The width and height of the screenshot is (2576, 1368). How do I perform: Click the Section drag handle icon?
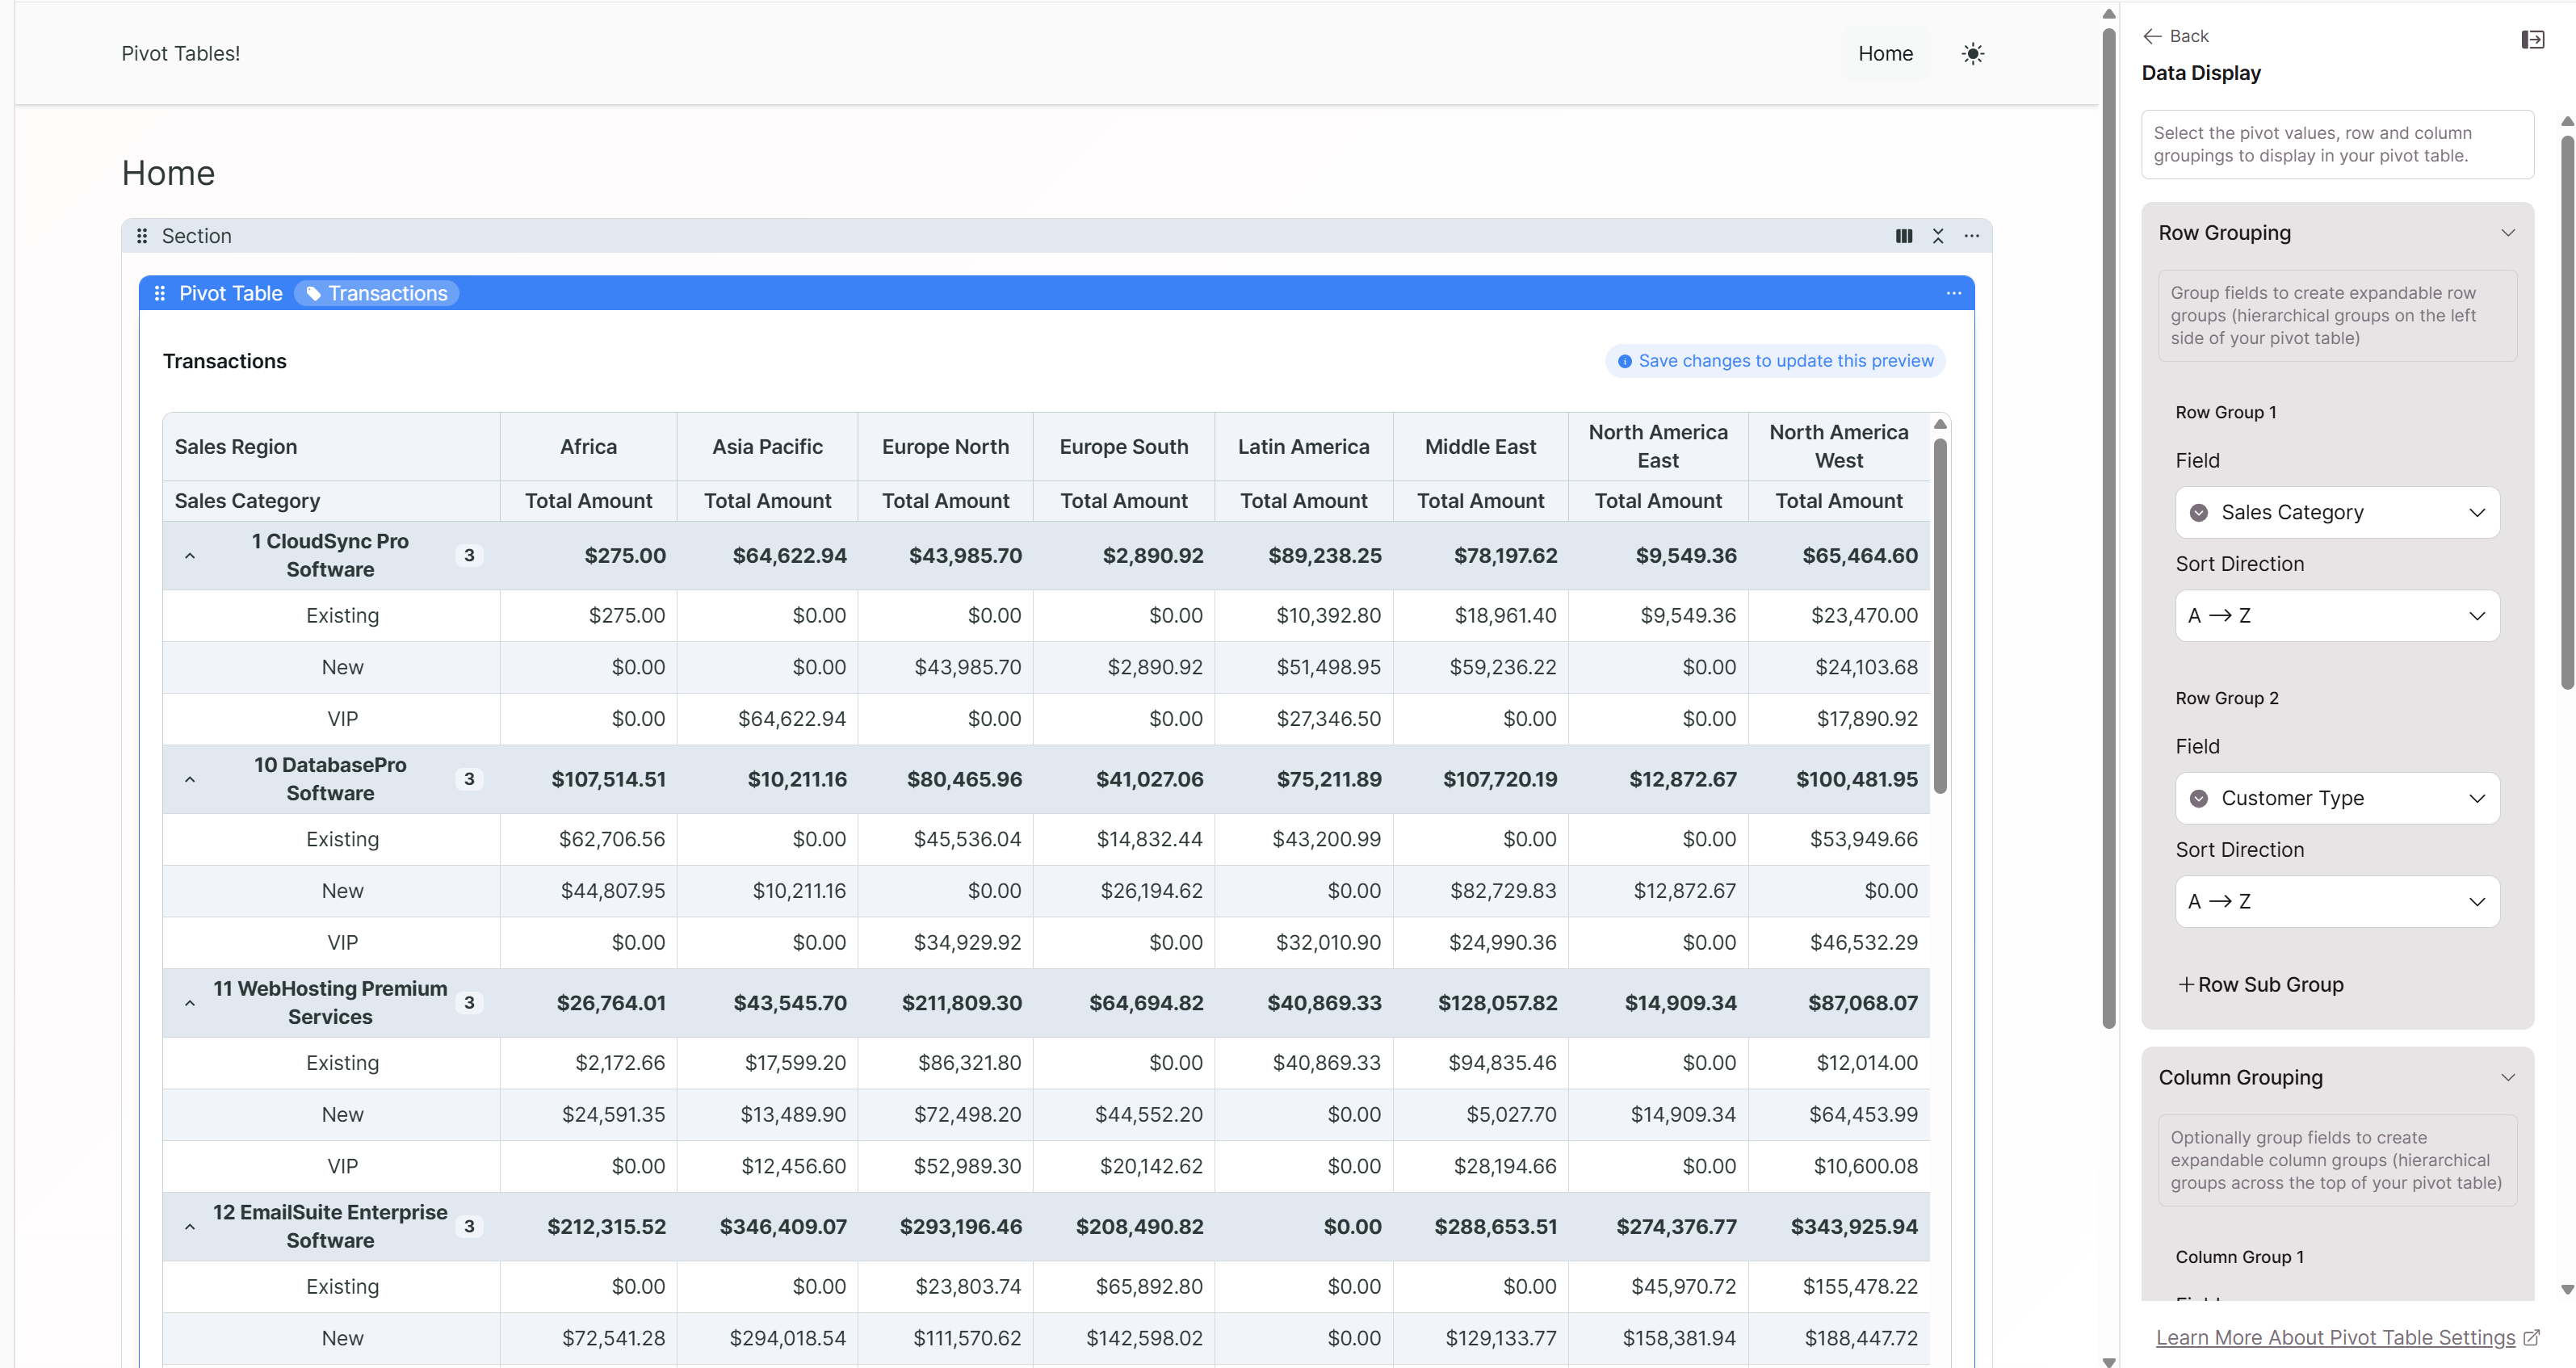click(142, 236)
